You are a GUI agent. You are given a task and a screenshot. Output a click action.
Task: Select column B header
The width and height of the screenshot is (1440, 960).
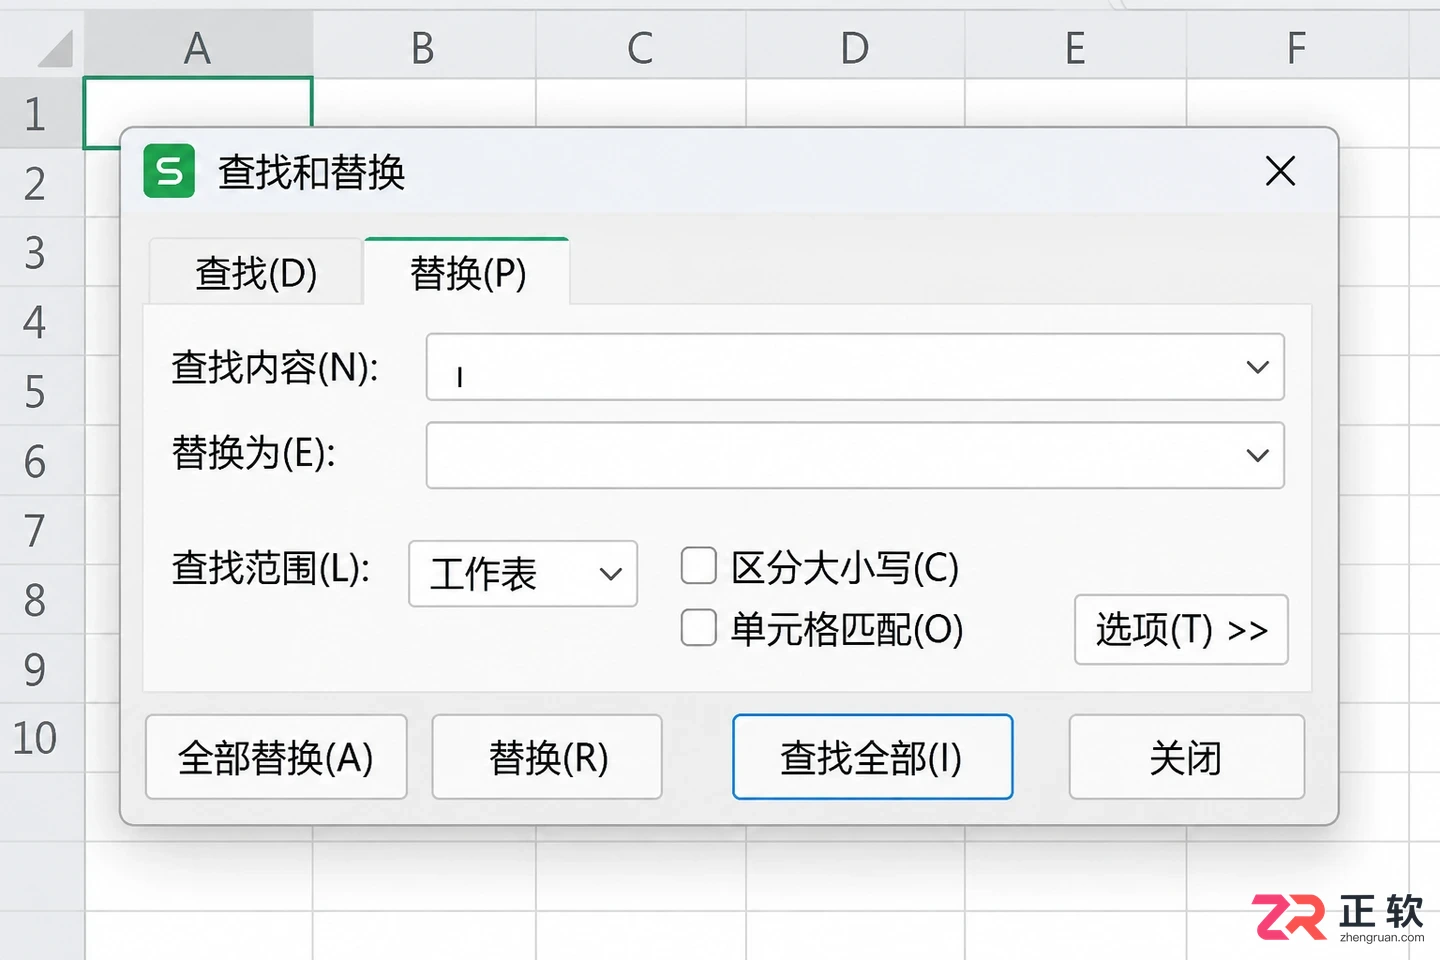tap(424, 47)
